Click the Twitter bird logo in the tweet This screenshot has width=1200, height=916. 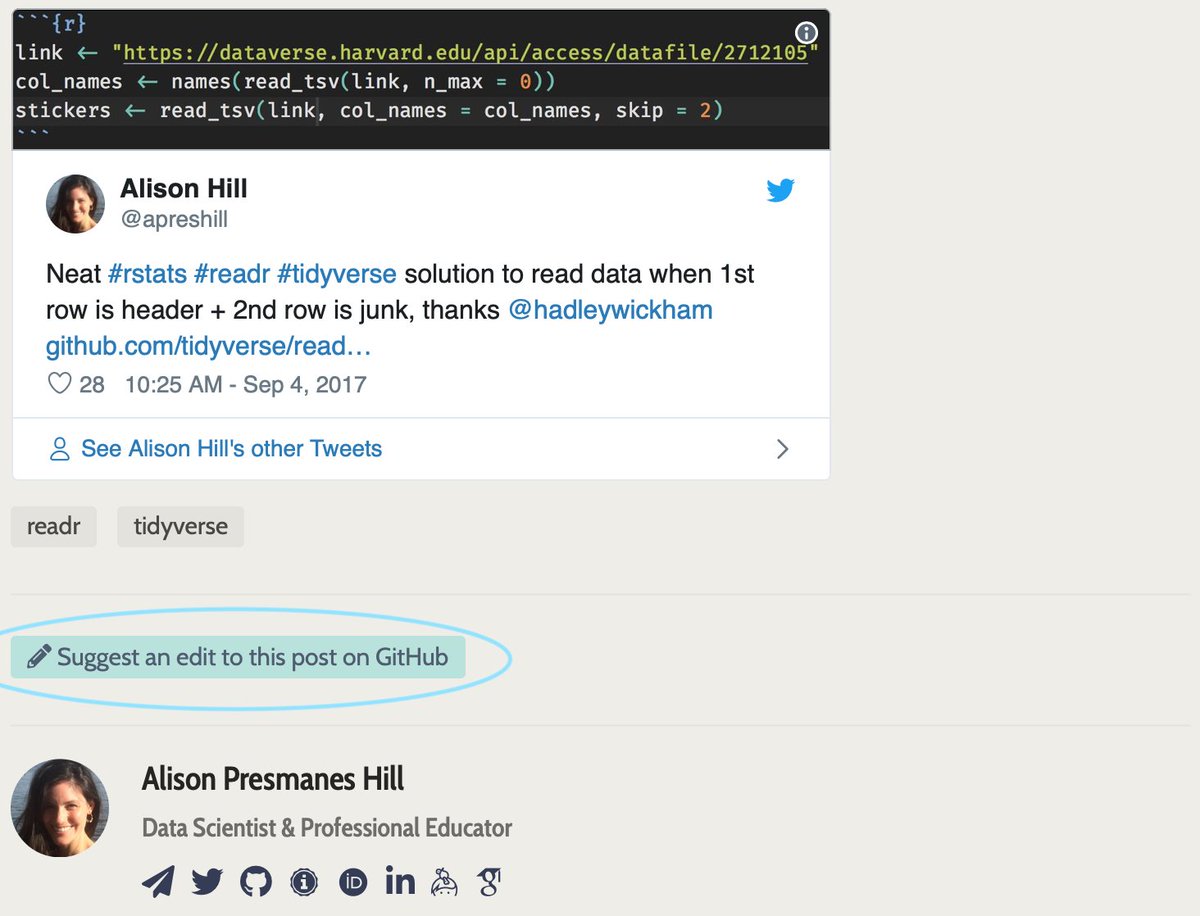[780, 190]
